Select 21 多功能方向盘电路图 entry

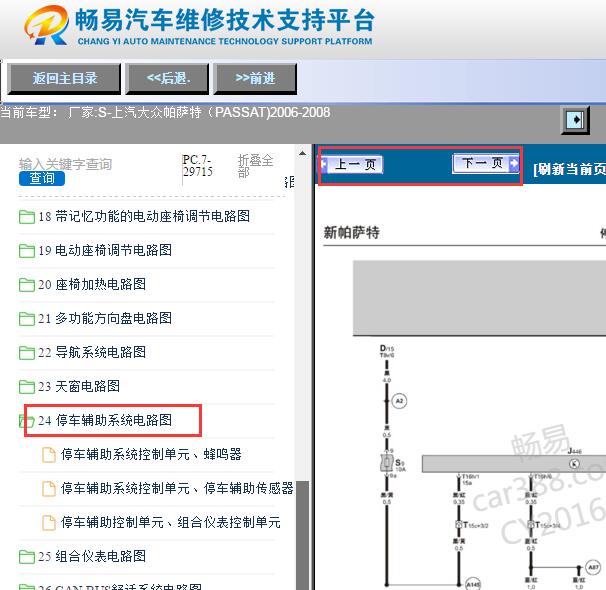(105, 318)
